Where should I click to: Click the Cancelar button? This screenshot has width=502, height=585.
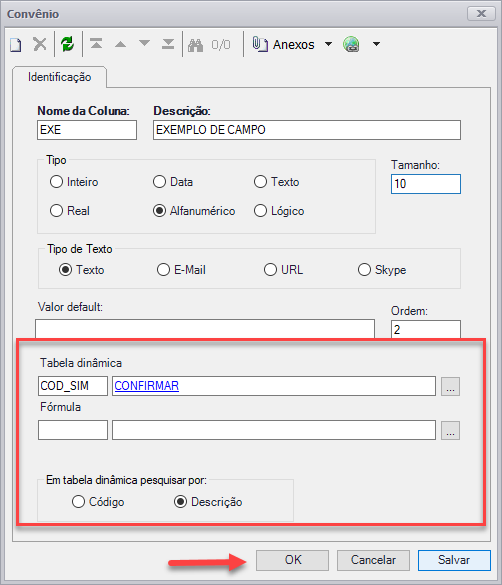click(373, 560)
